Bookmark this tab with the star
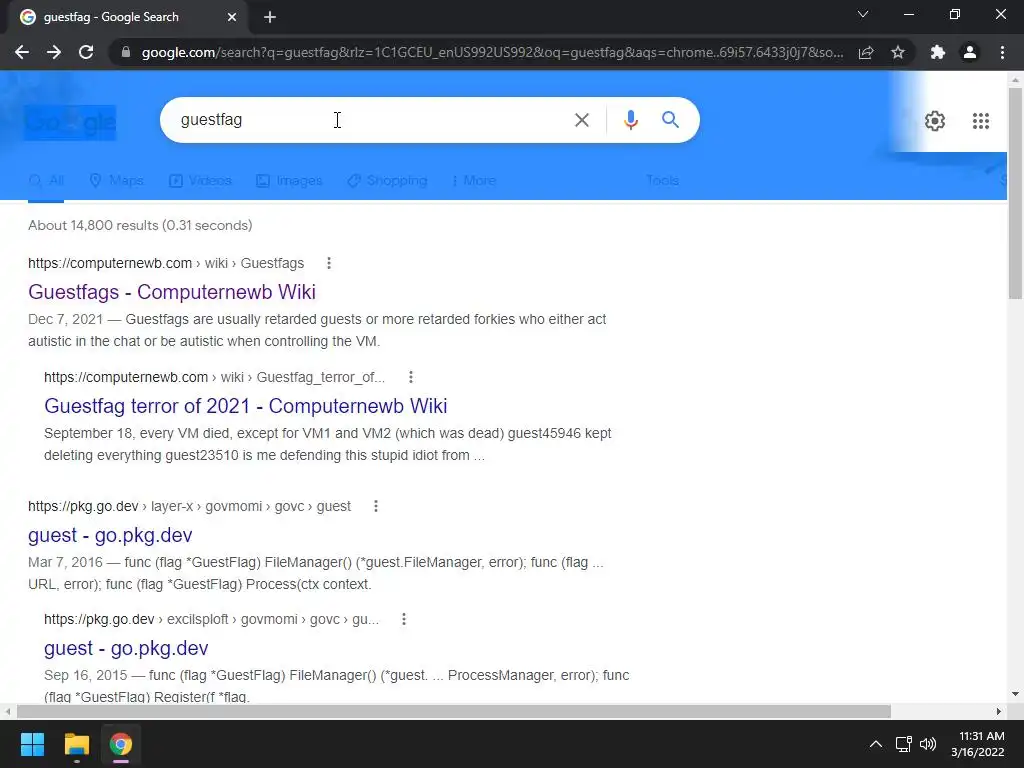The height and width of the screenshot is (768, 1024). click(x=898, y=52)
